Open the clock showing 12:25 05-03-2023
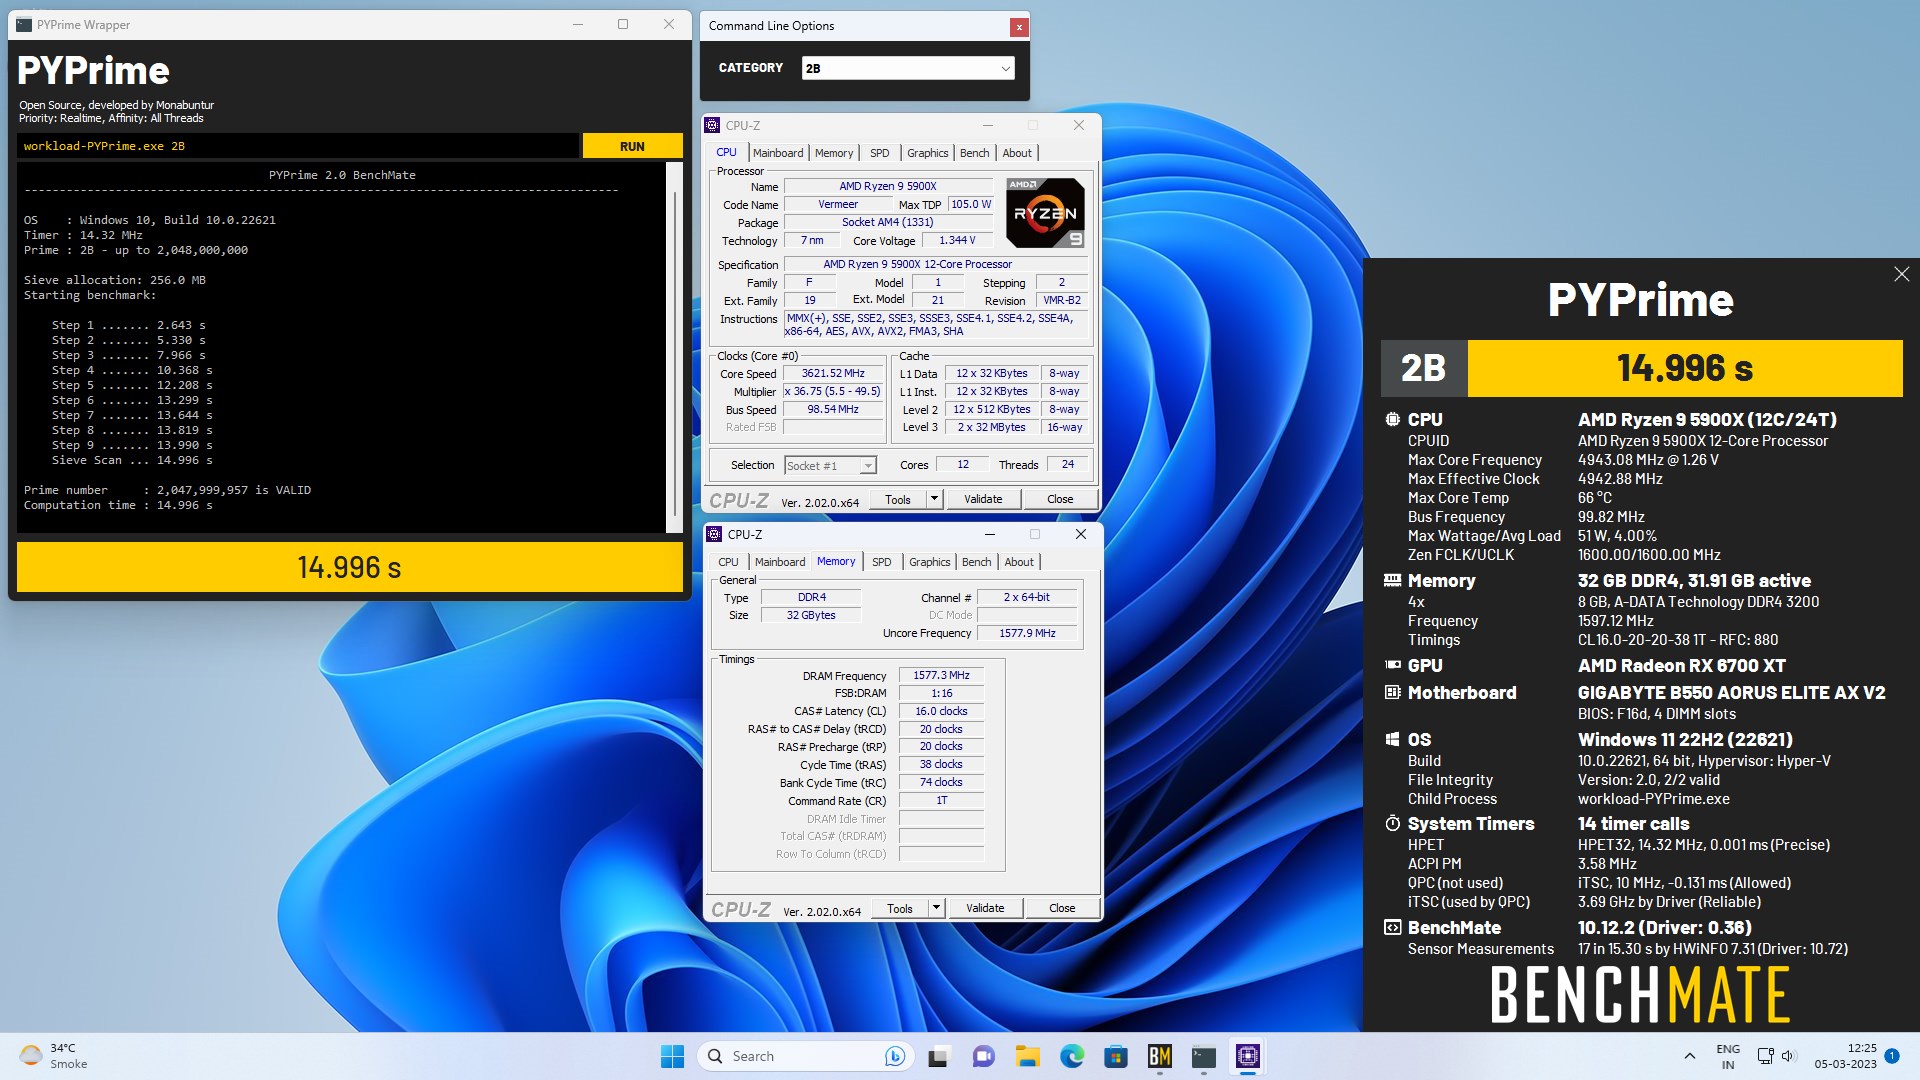 tap(1846, 1056)
